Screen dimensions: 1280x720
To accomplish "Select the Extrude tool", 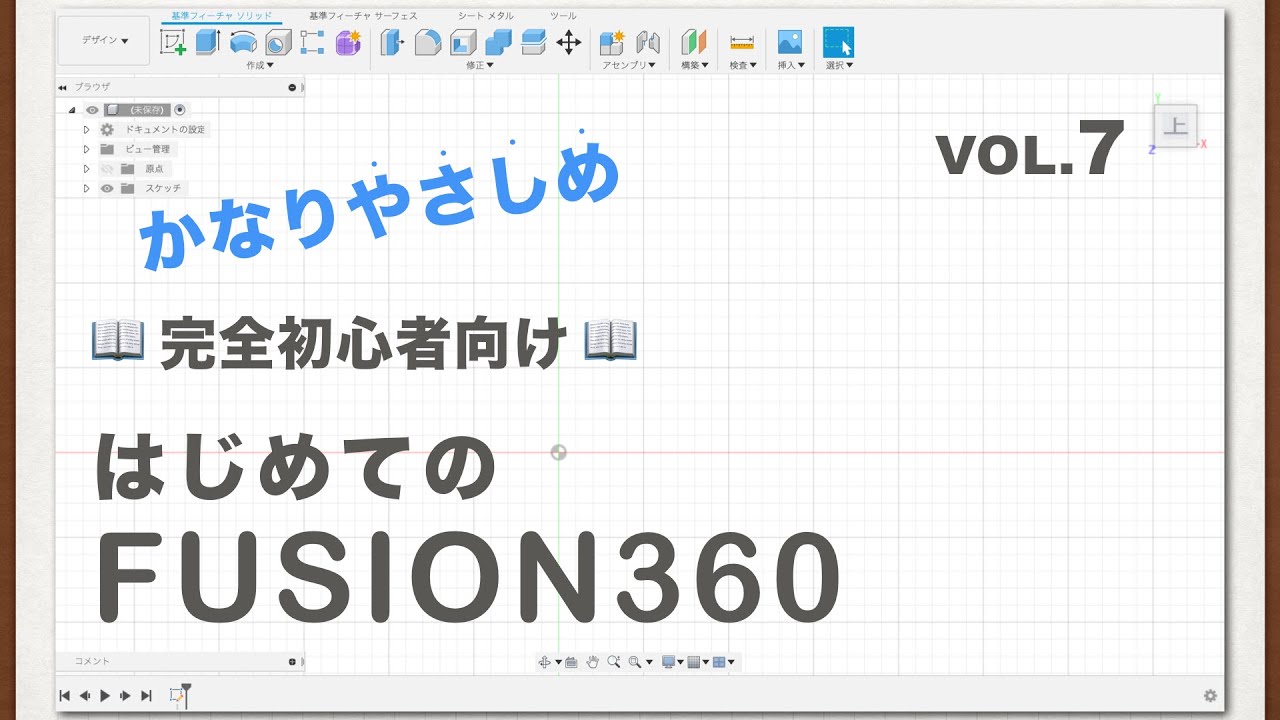I will [207, 42].
